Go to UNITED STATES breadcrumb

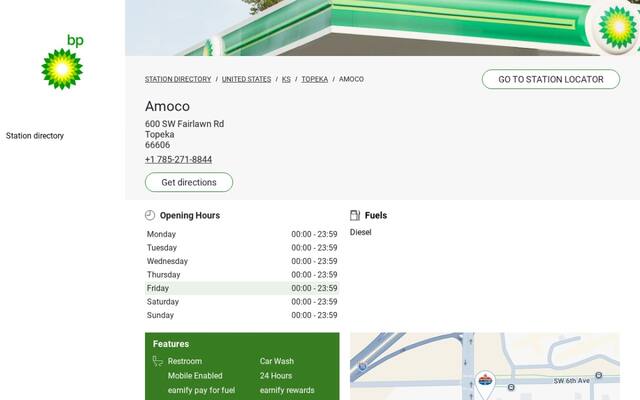click(x=247, y=79)
